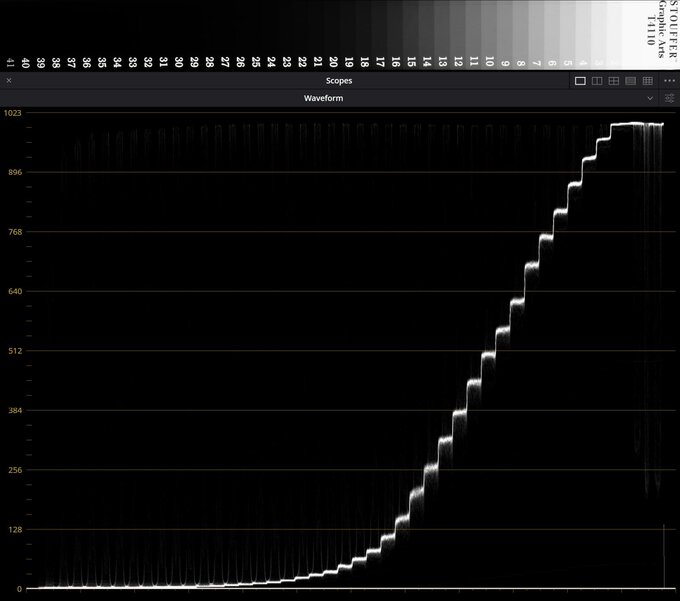Click step number 41 on the wedge
This screenshot has width=680, height=601.
(10, 62)
